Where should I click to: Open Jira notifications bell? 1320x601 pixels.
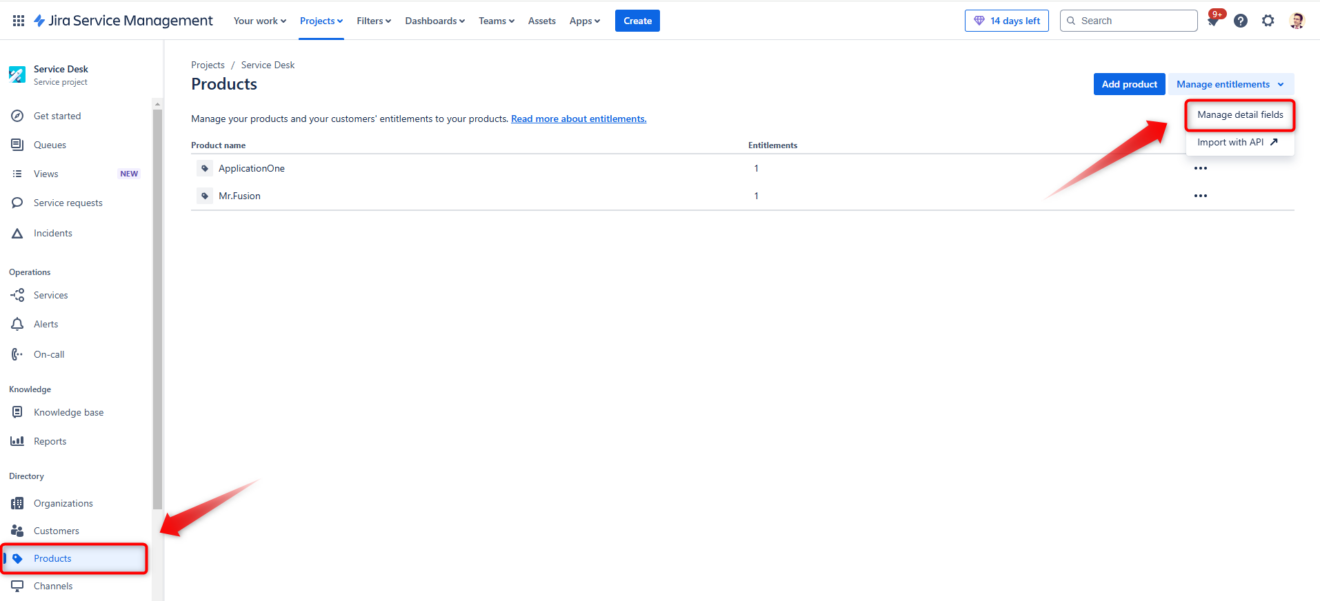coord(1212,20)
